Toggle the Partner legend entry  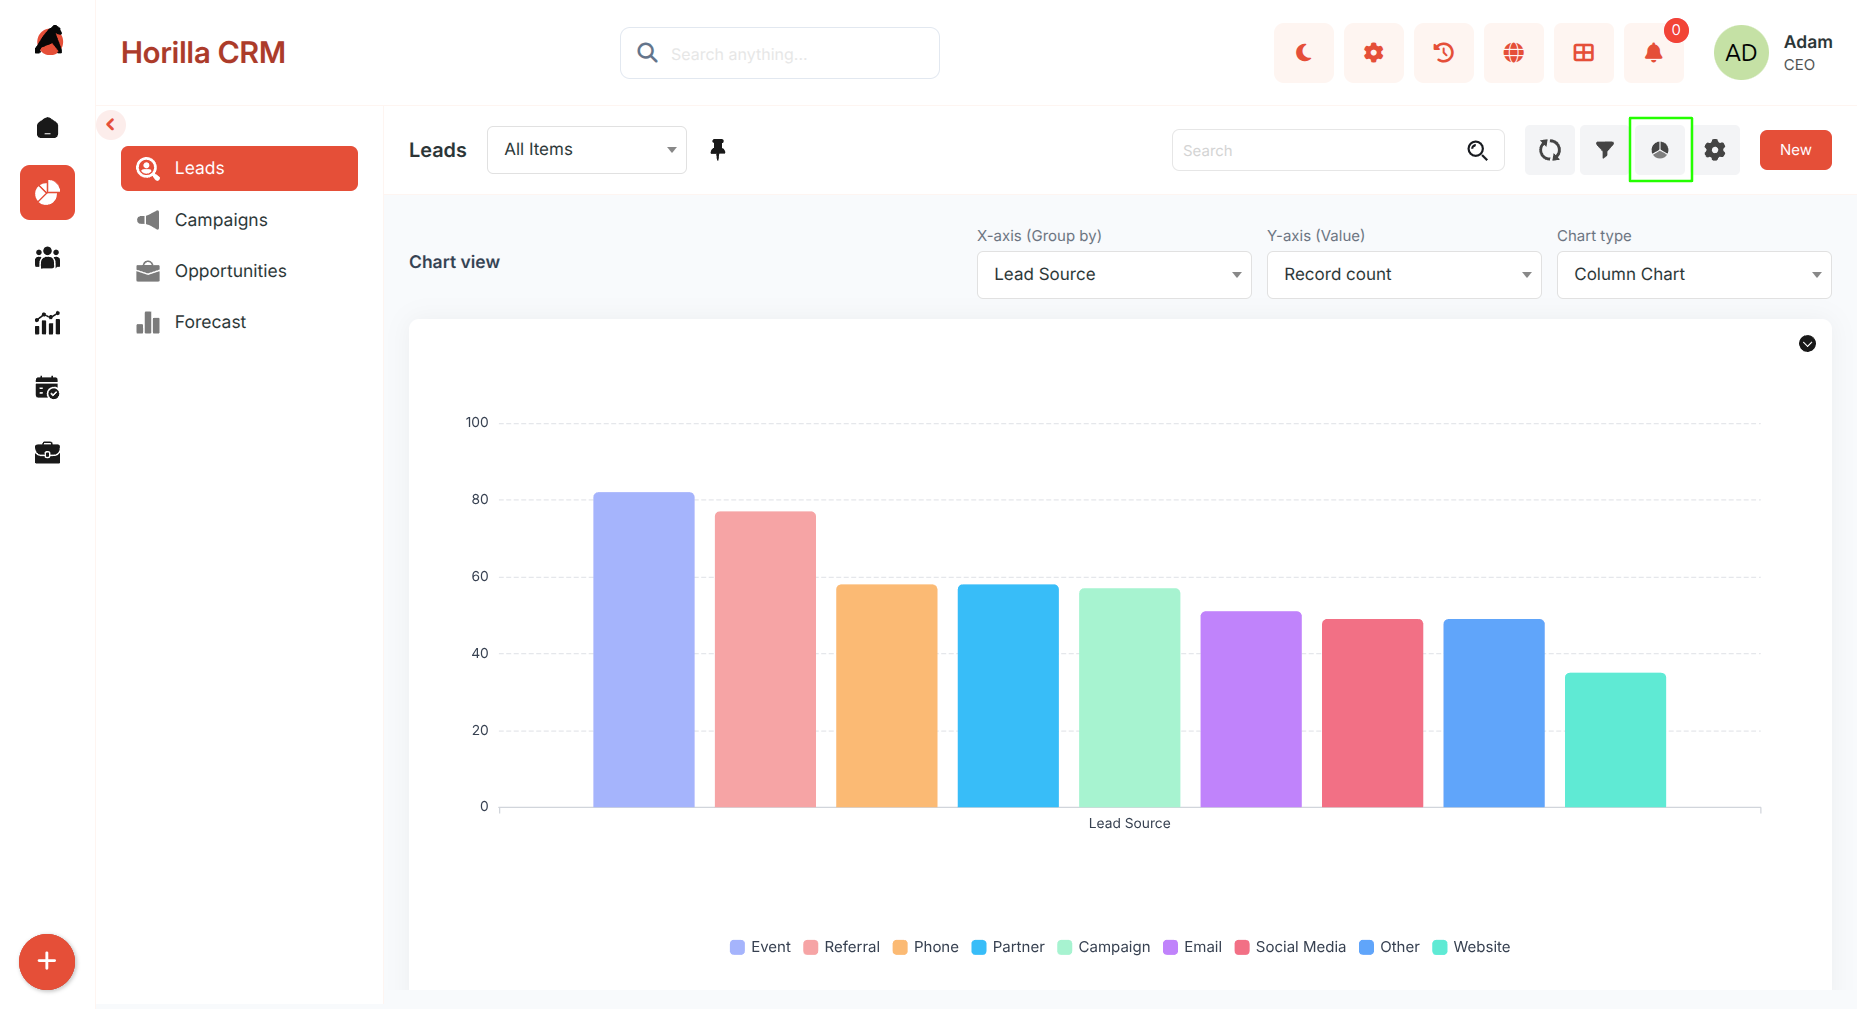click(1008, 948)
